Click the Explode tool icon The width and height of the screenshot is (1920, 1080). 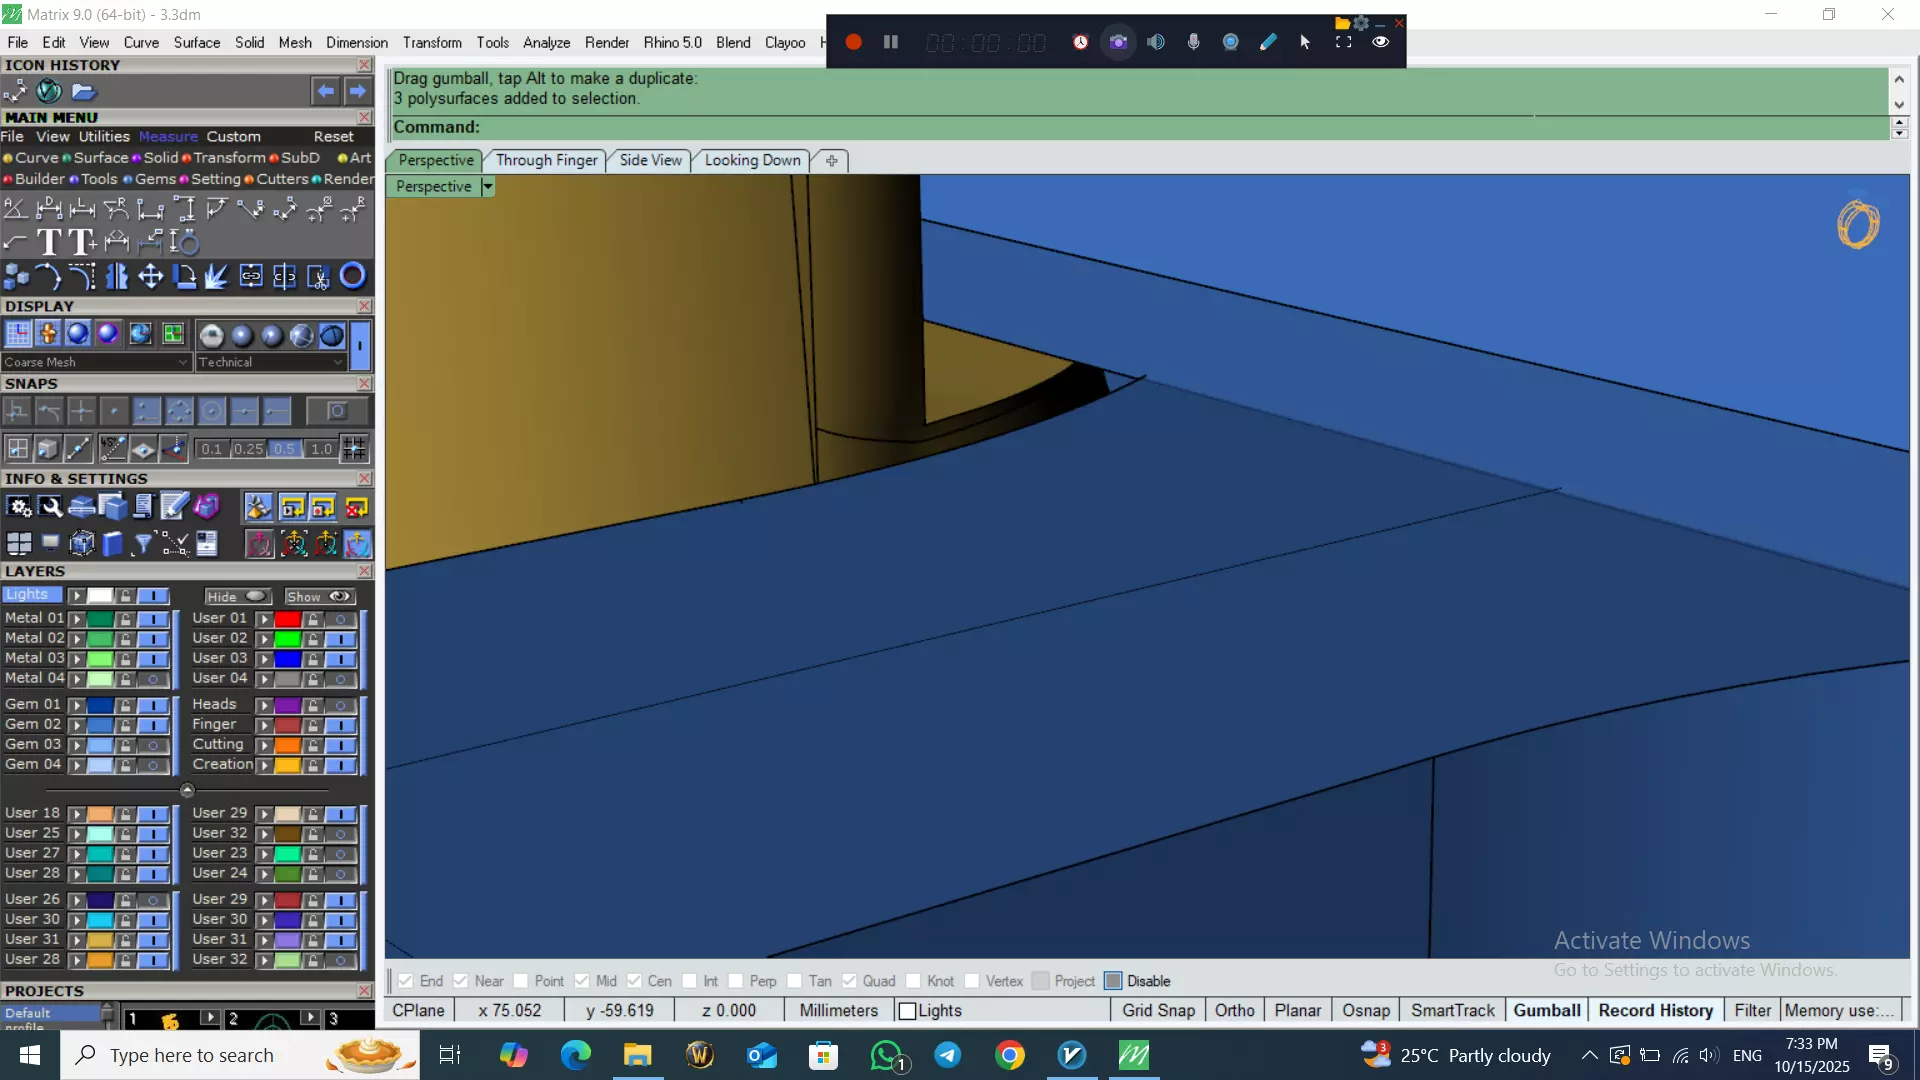(217, 276)
